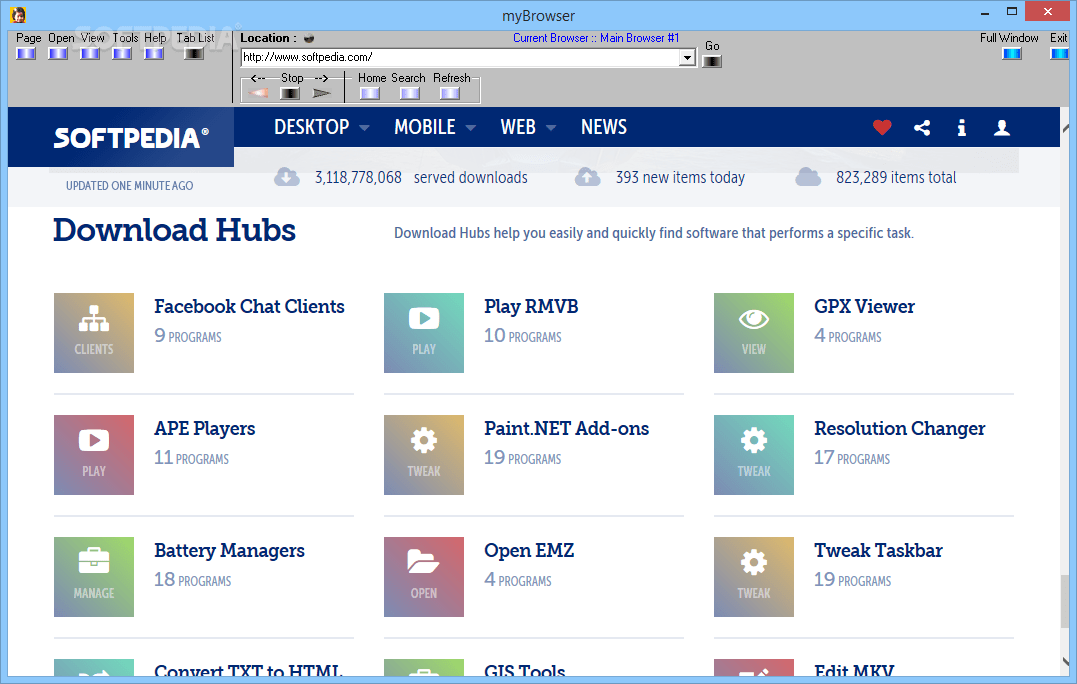Click the info icon in Softpedia header

(962, 127)
